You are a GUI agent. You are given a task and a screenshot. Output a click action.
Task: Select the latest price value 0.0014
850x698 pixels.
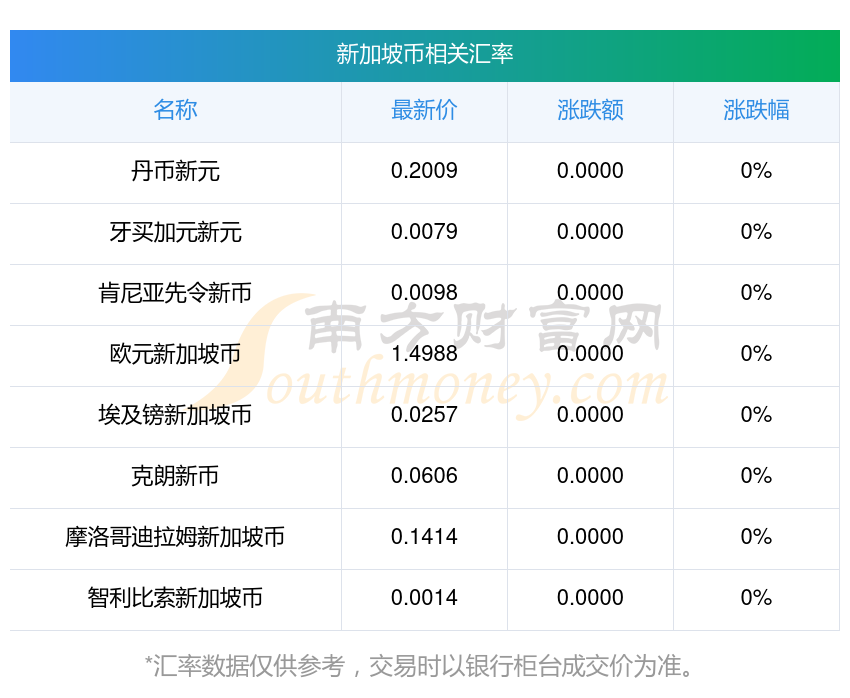[424, 598]
